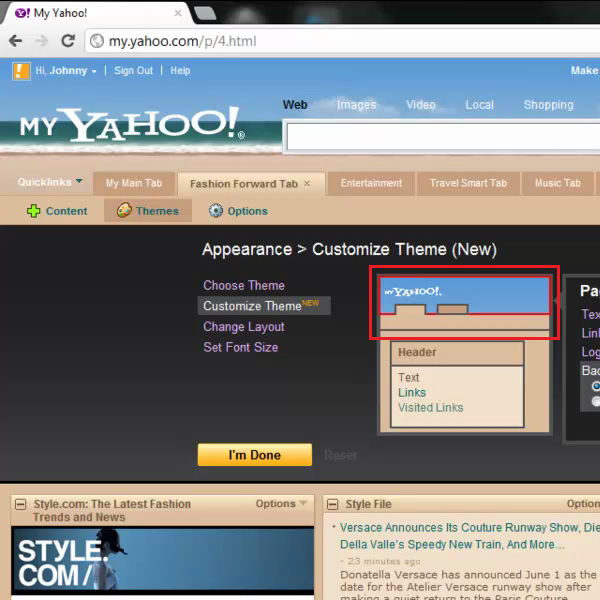Click the first tab in theme preview

(410, 309)
